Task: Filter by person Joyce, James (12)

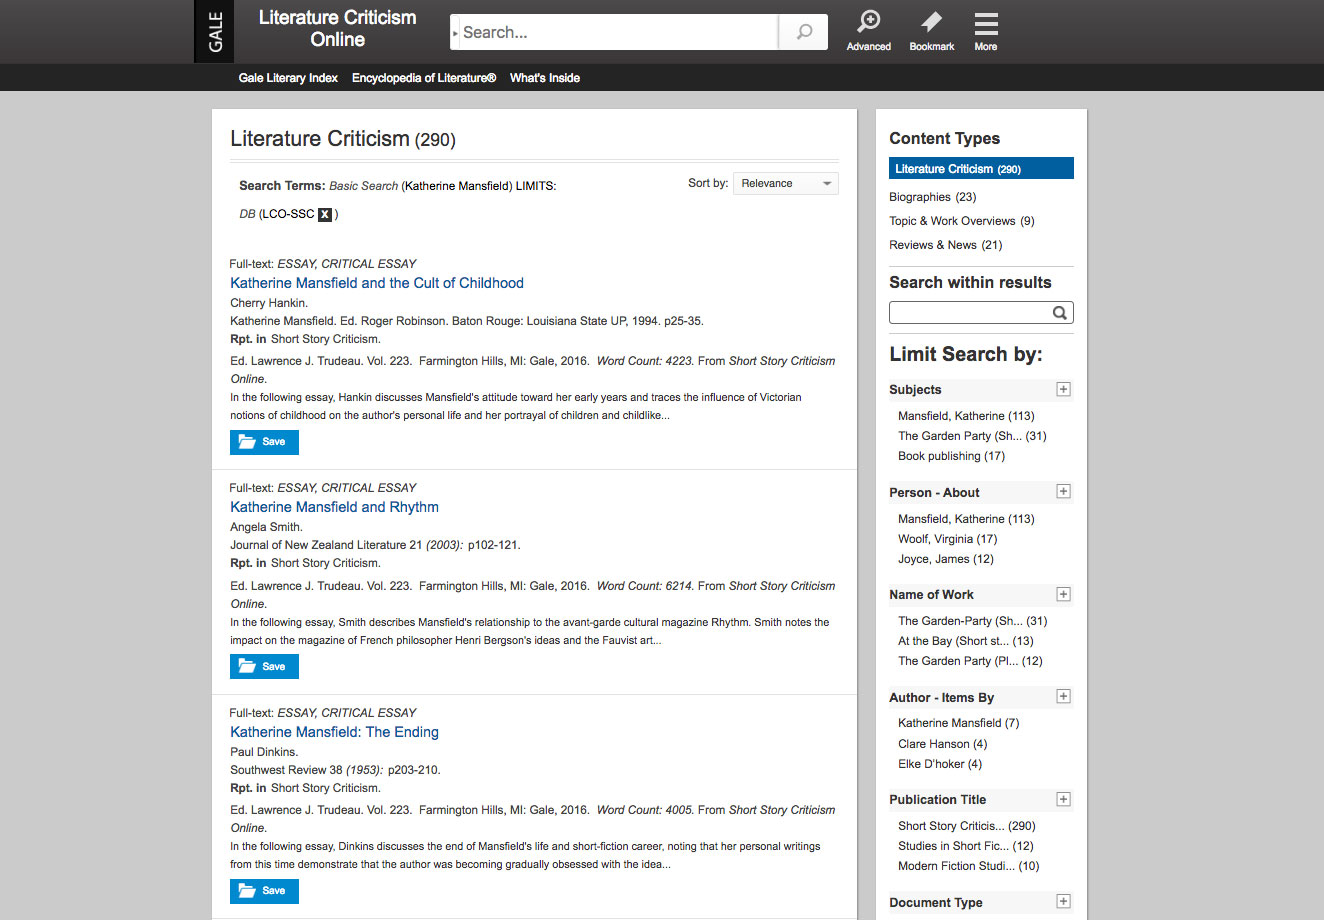Action: (x=946, y=559)
